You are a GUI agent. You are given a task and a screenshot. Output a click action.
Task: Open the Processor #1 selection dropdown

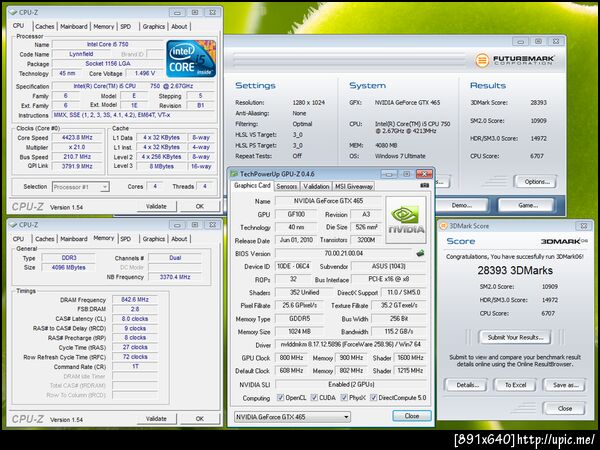point(81,187)
